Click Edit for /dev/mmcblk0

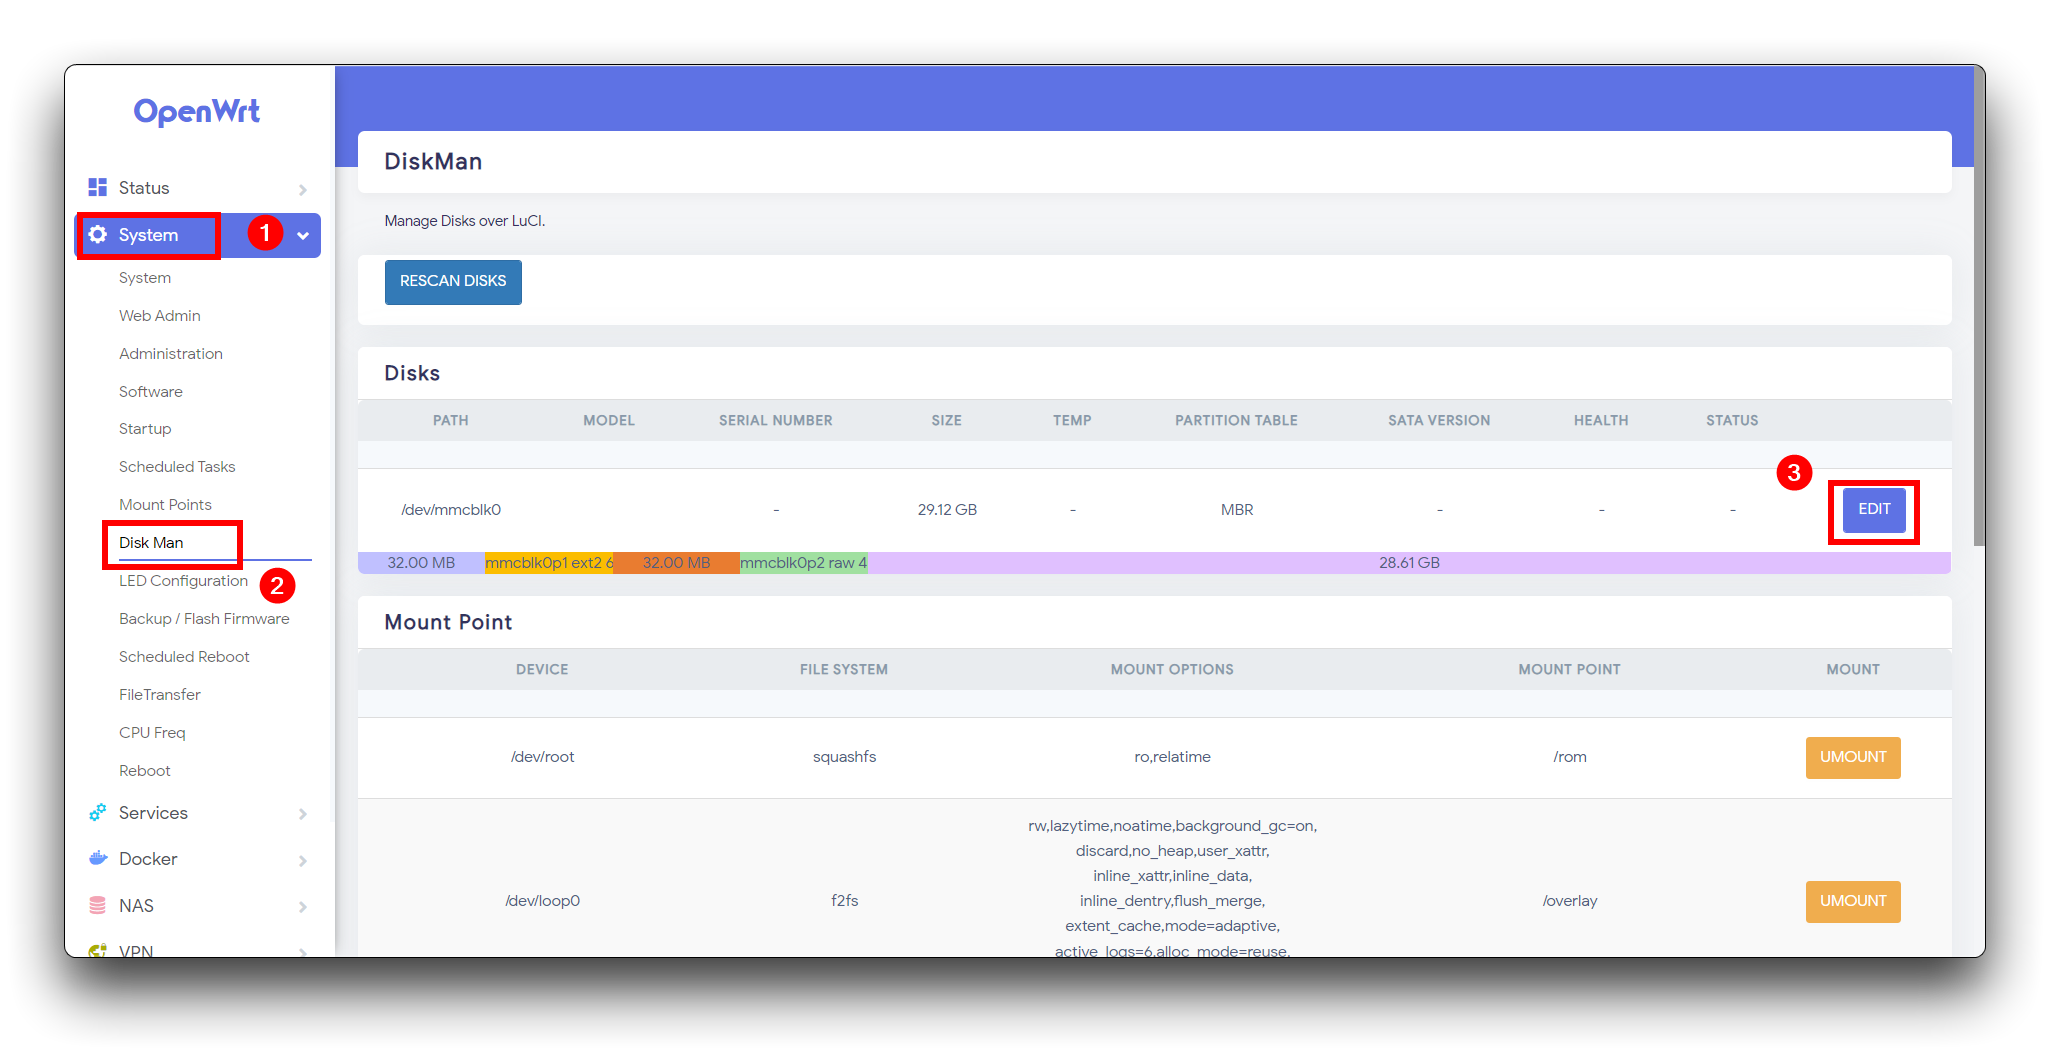click(x=1874, y=510)
